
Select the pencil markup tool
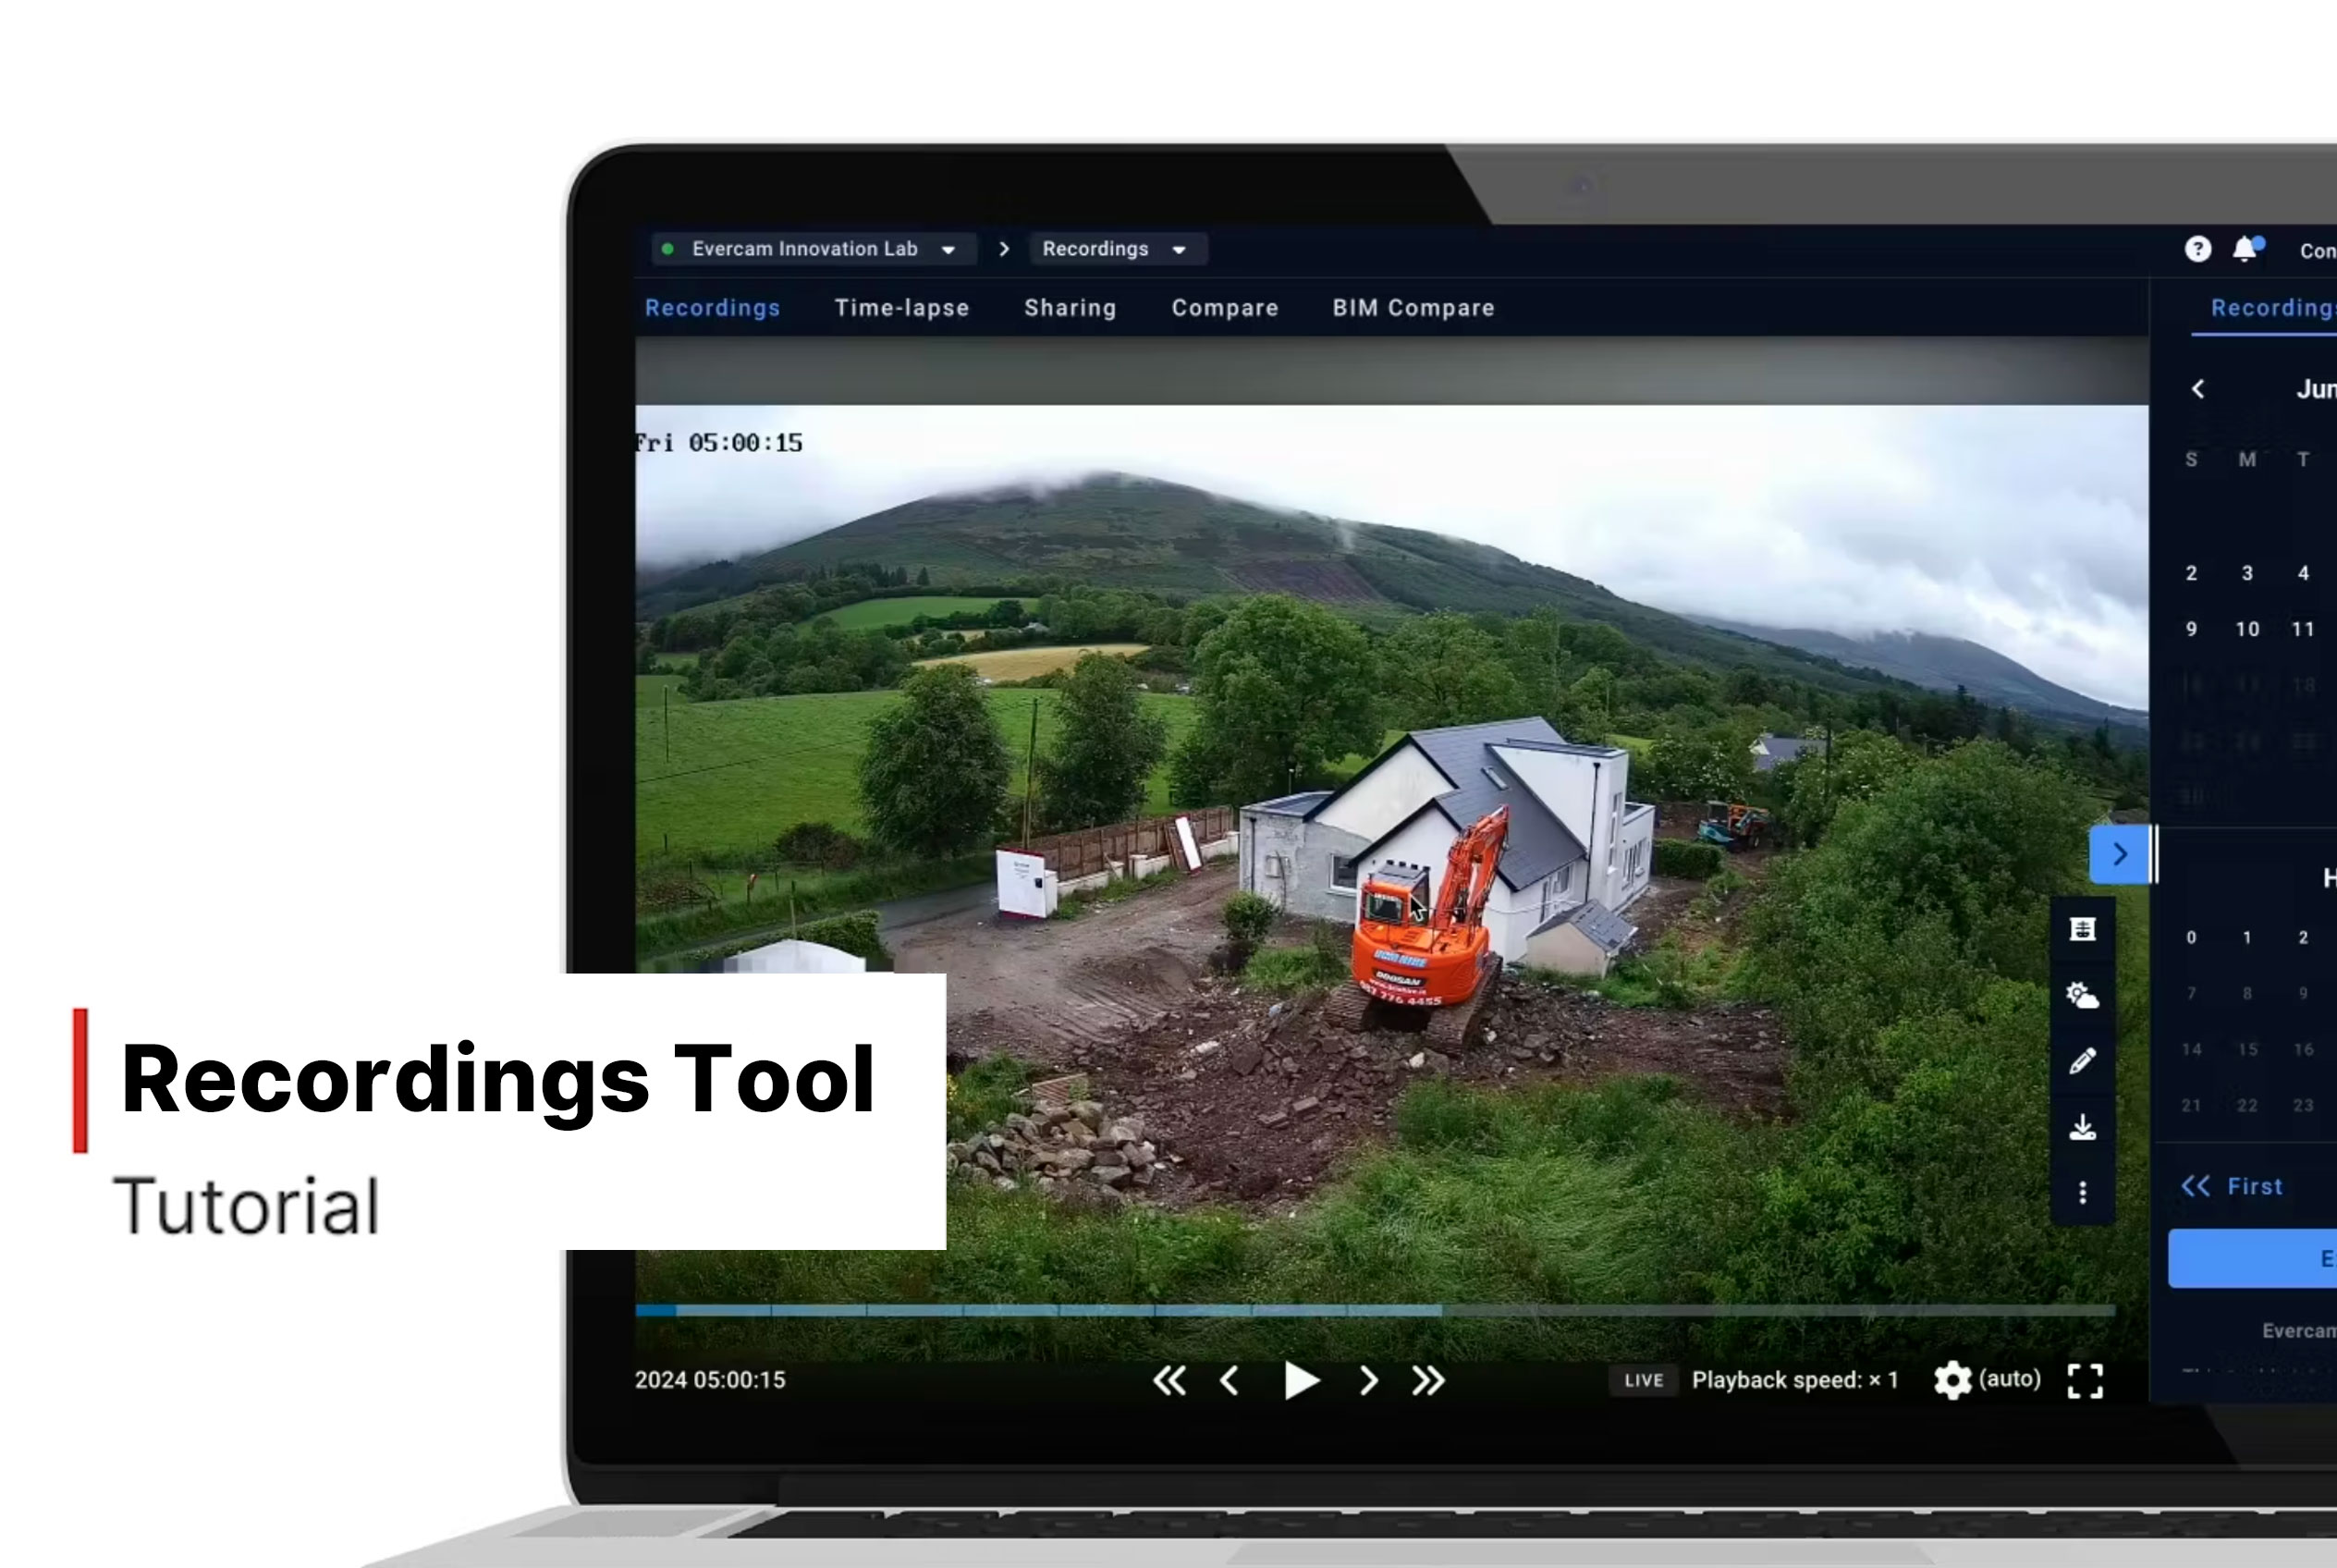[2082, 1061]
